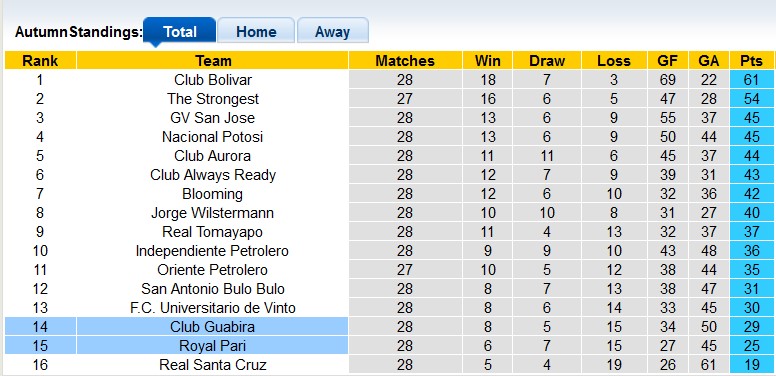Open The Strongest team link
This screenshot has height=376, width=776.
[213, 99]
